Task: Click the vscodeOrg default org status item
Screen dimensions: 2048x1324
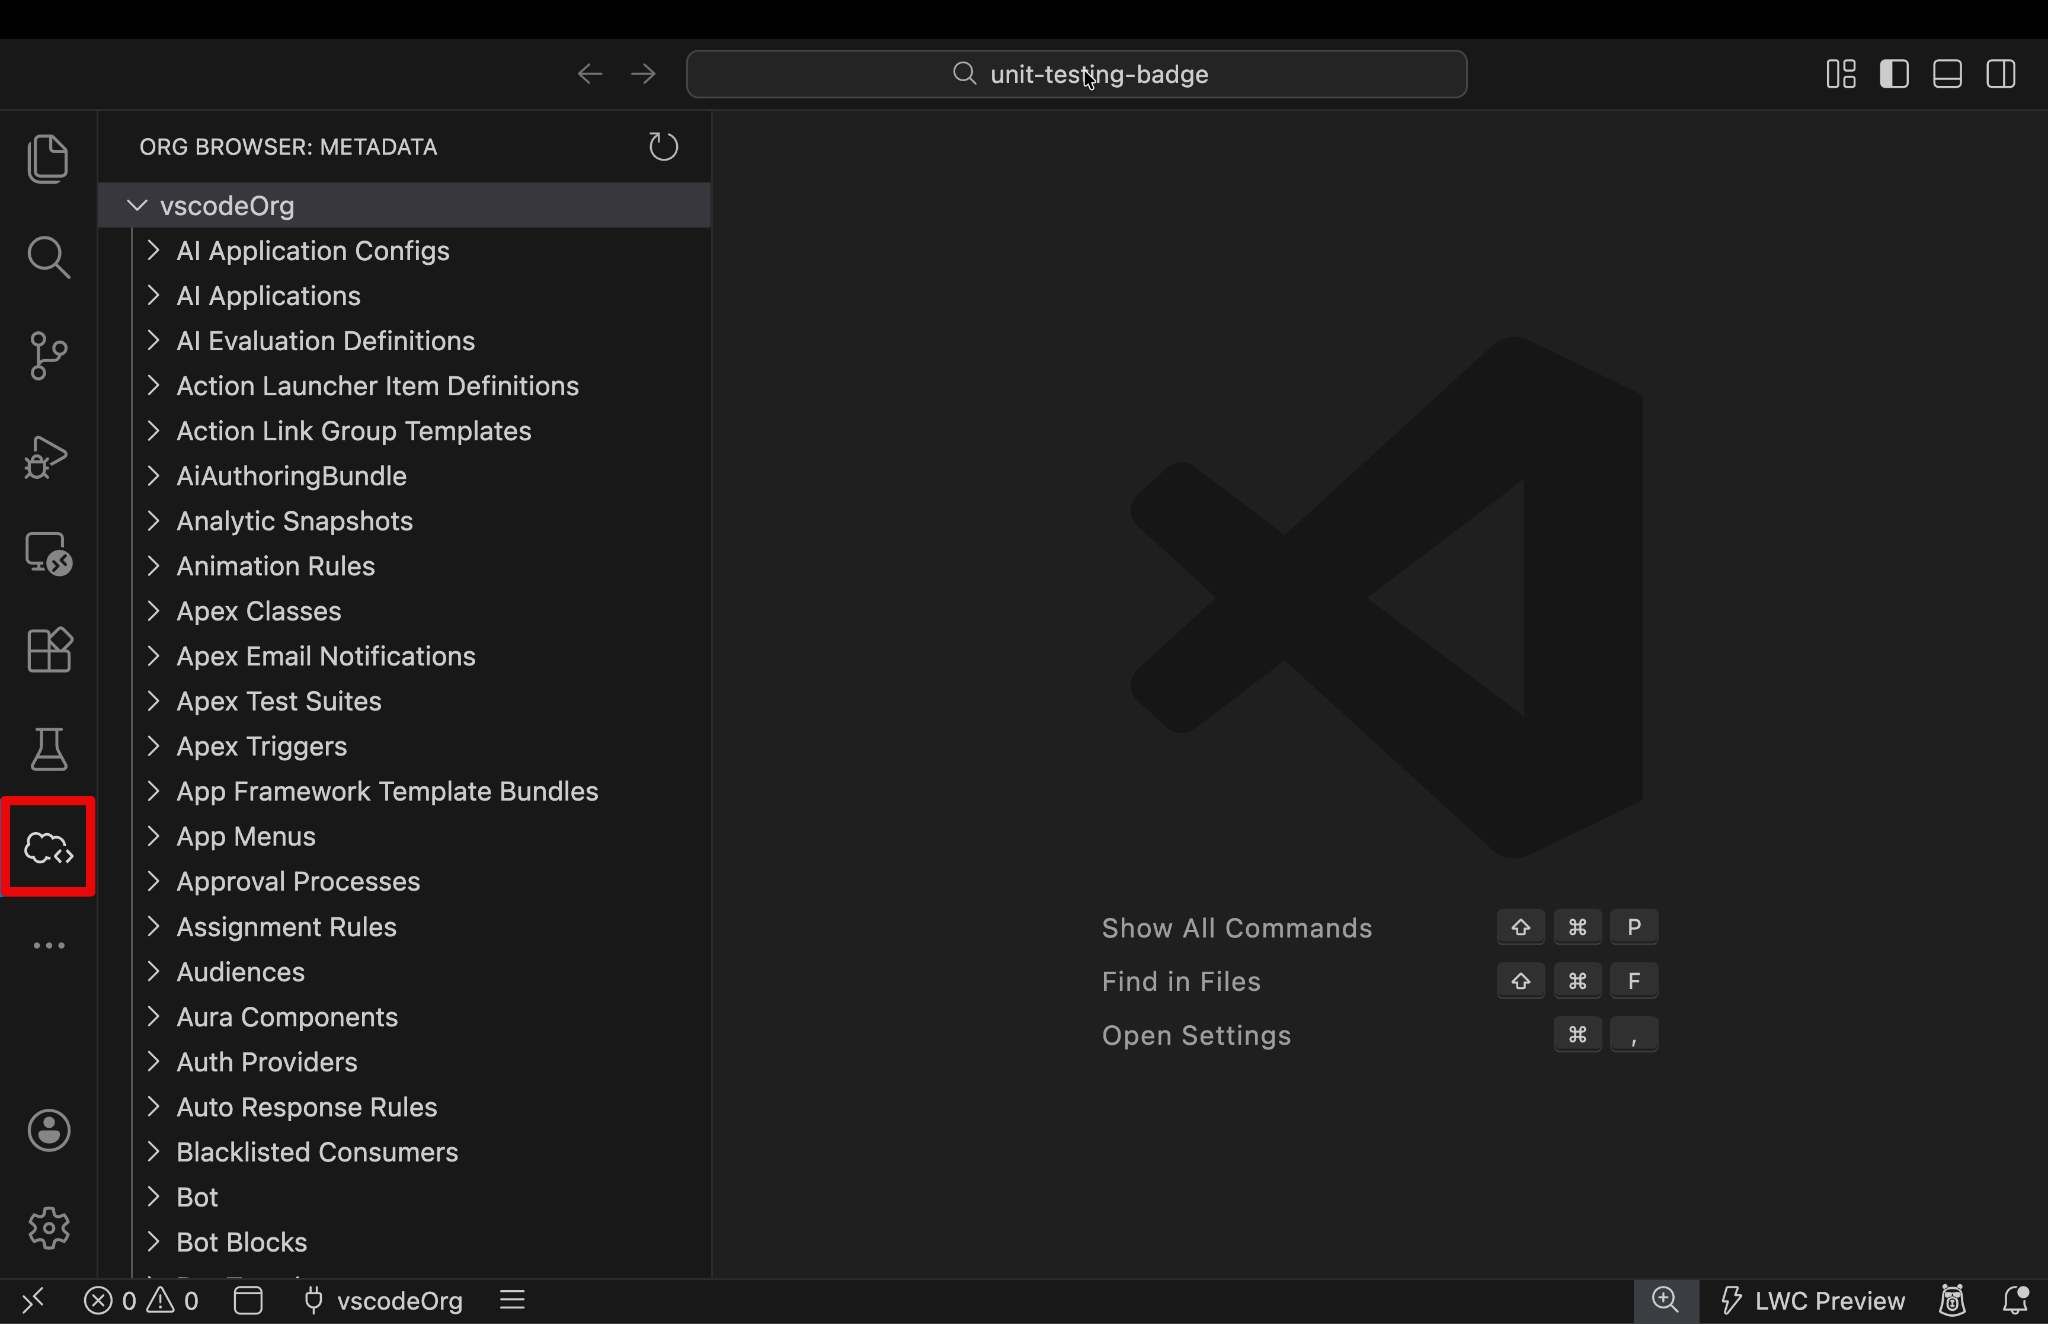Action: 384,1300
